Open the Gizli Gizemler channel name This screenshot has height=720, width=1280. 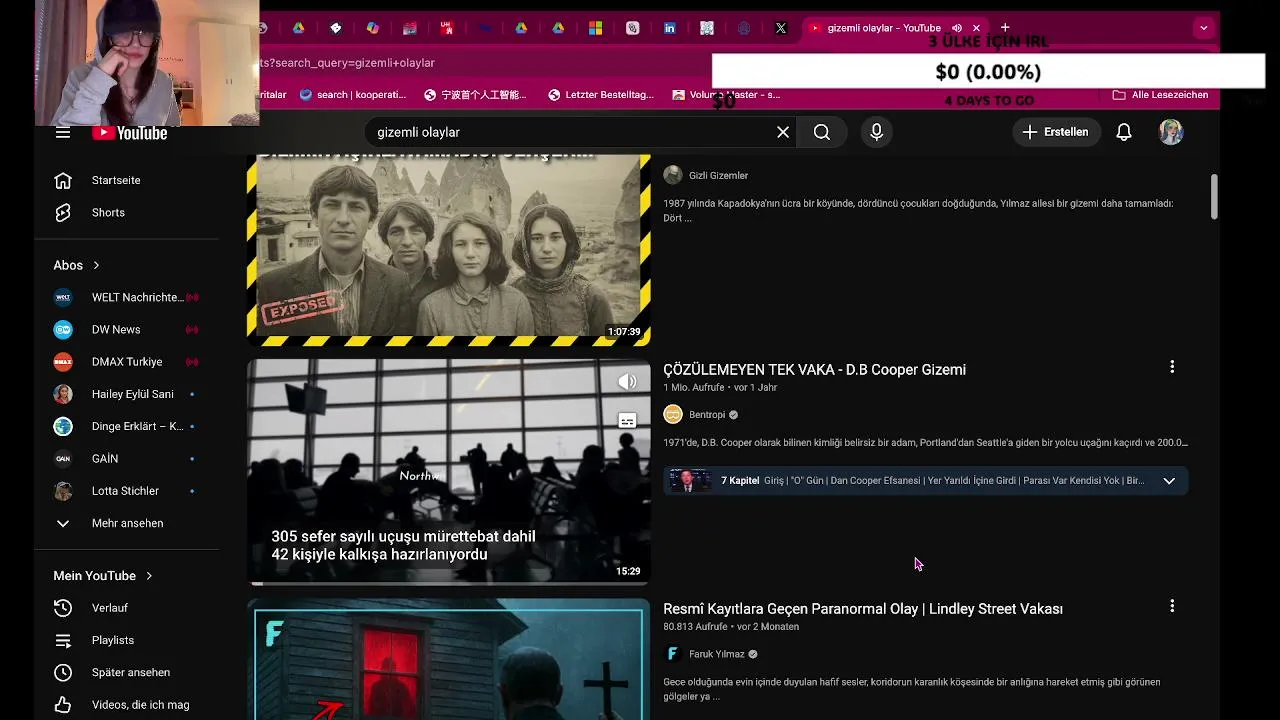718,176
